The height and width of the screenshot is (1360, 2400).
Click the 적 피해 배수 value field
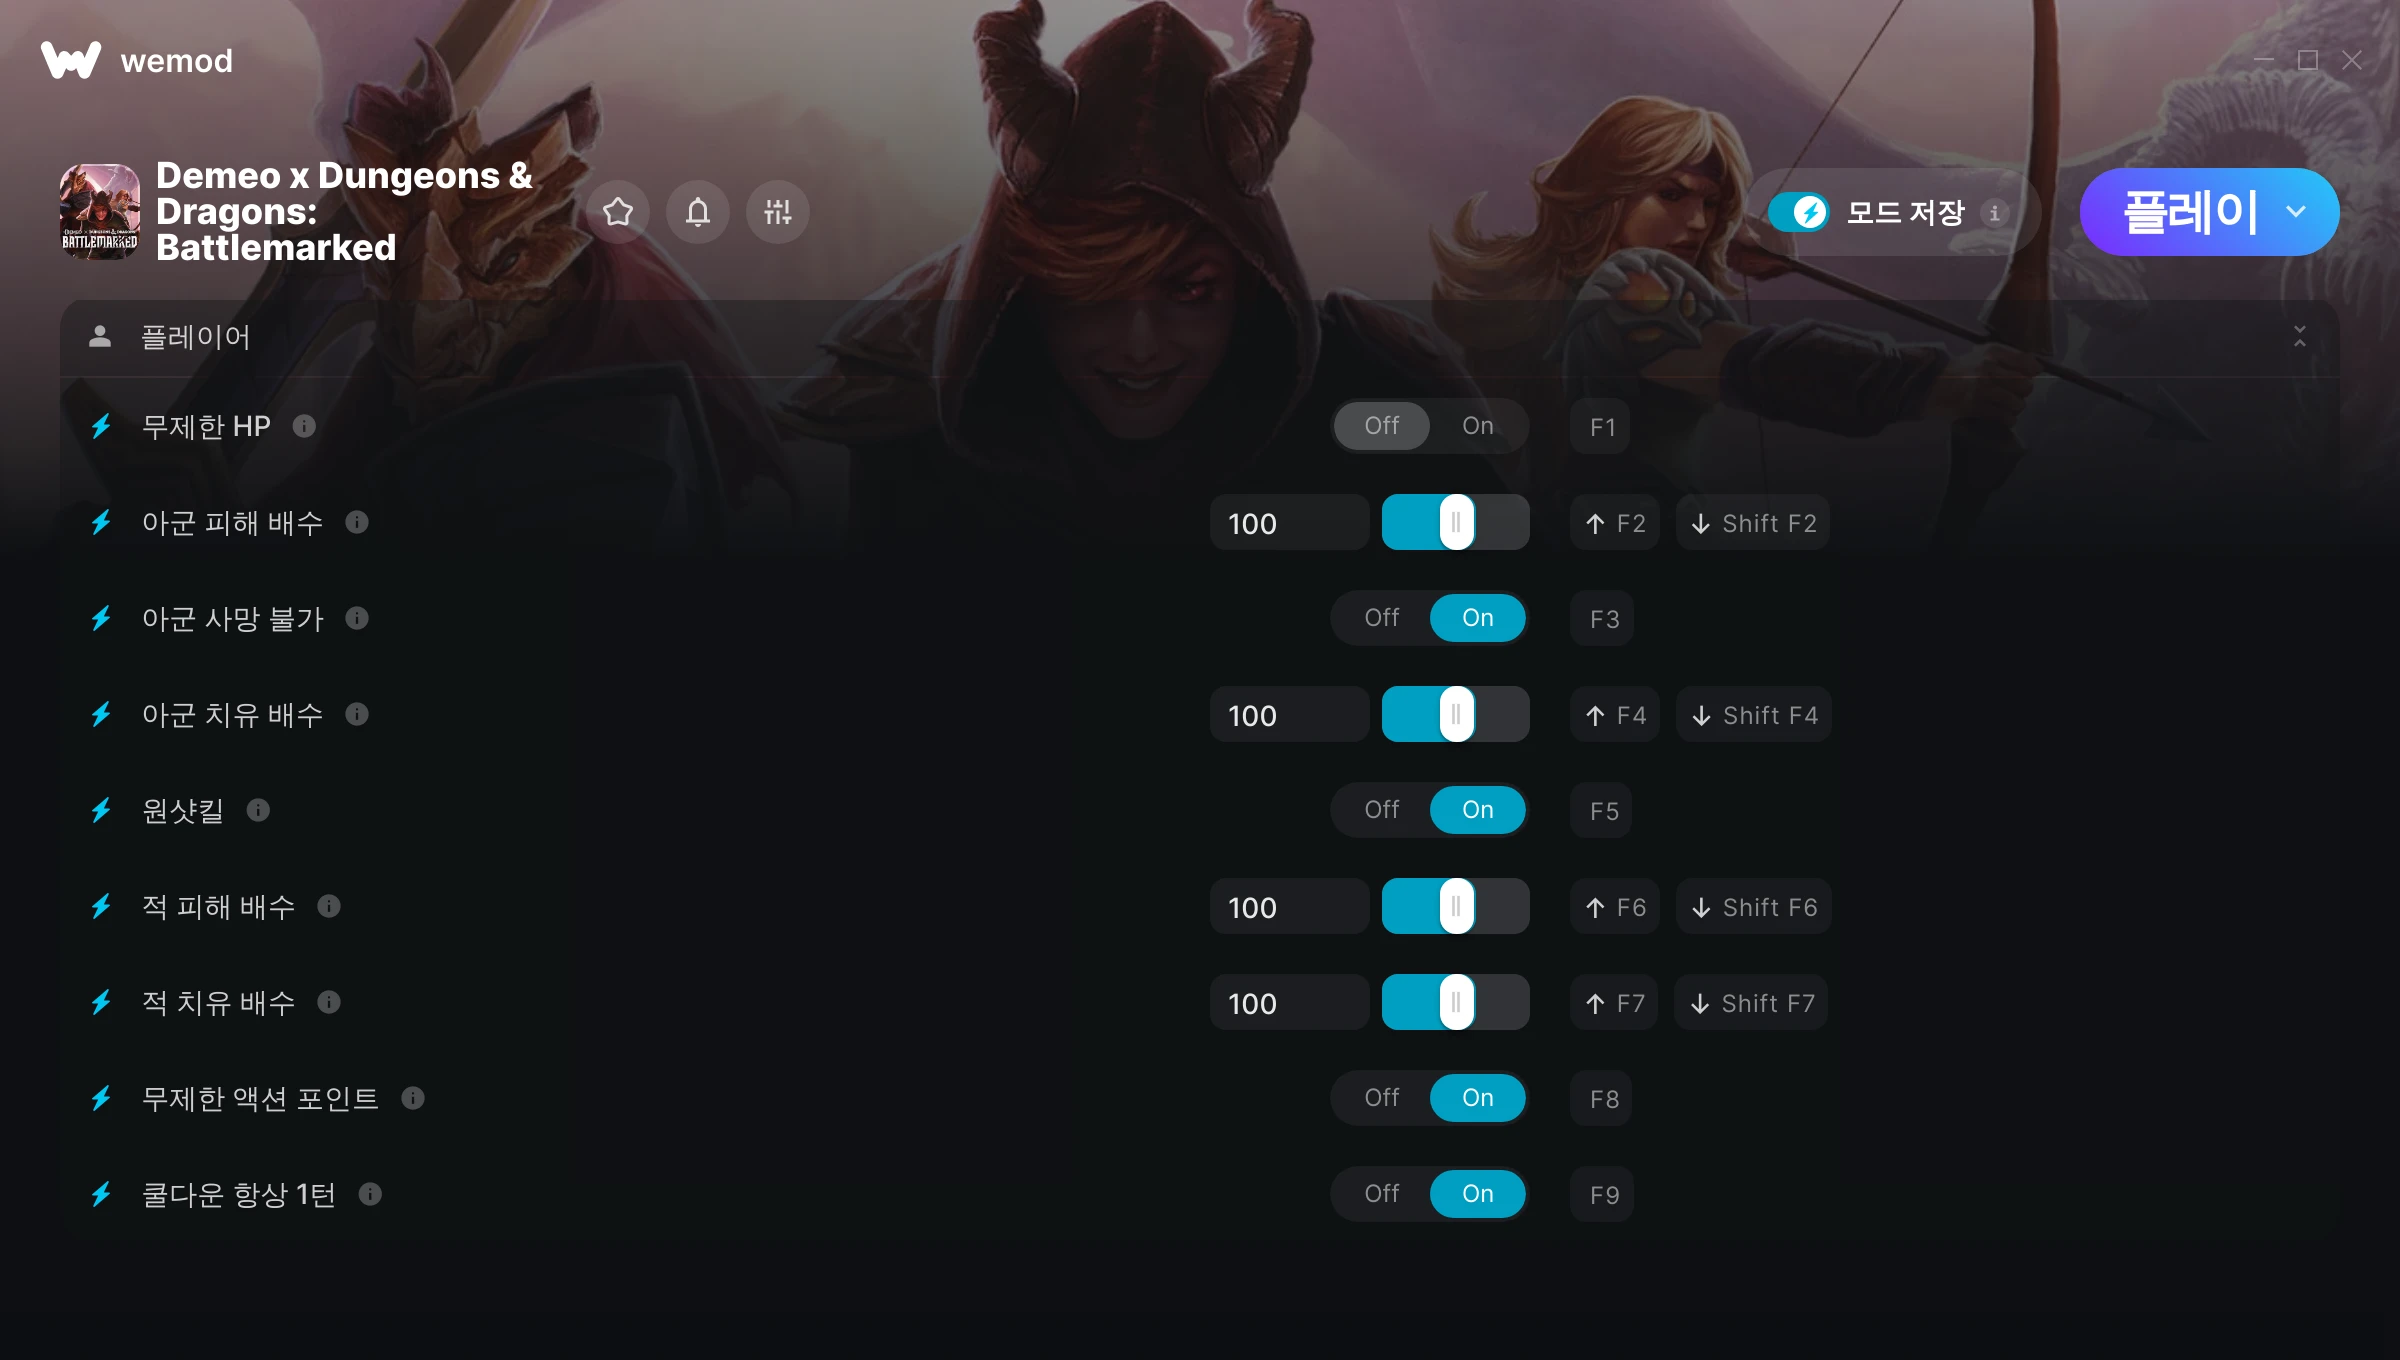click(x=1289, y=906)
